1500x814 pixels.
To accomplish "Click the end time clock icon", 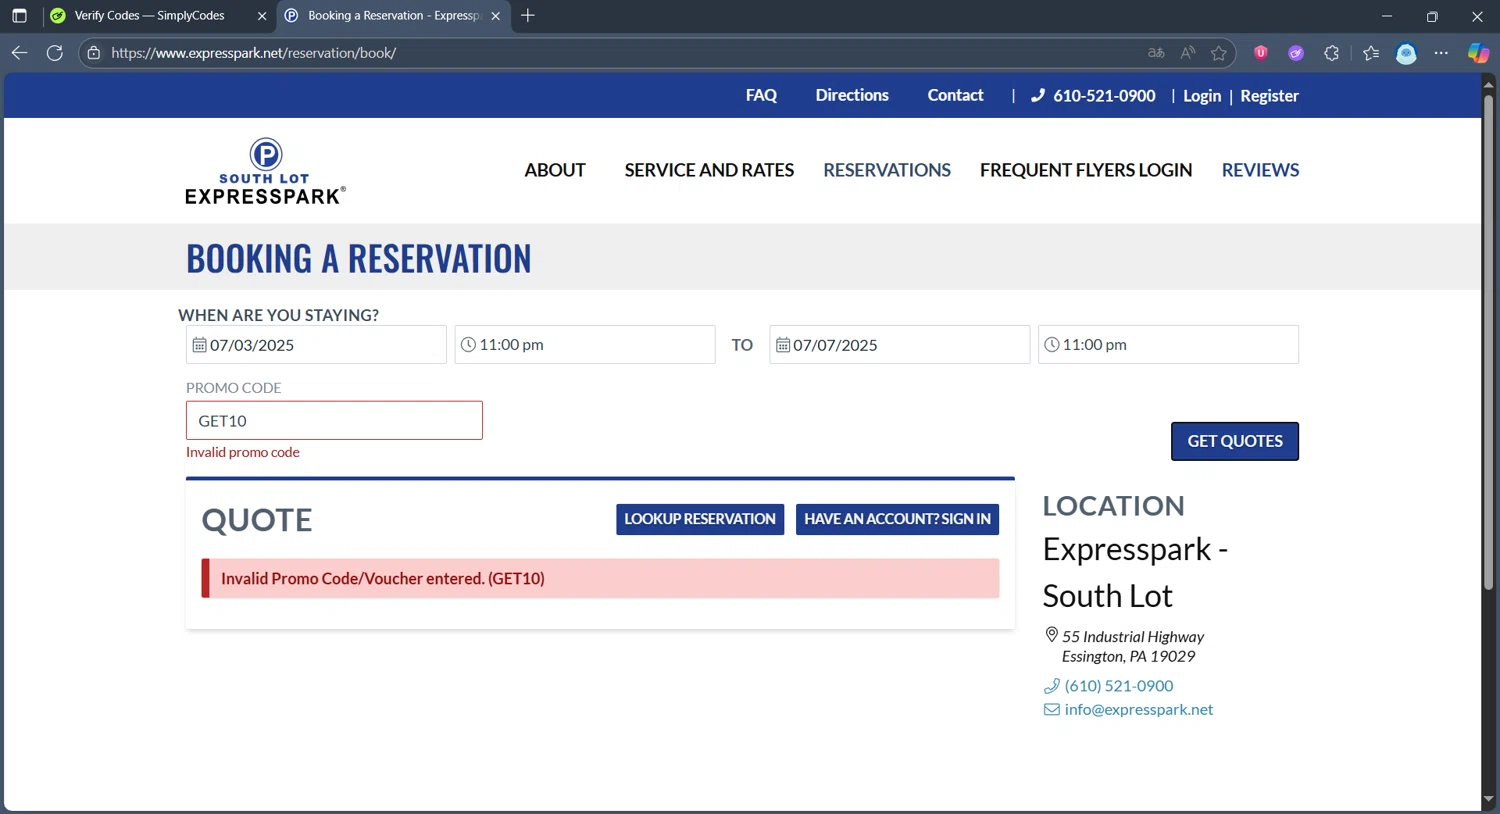I will pos(1052,345).
